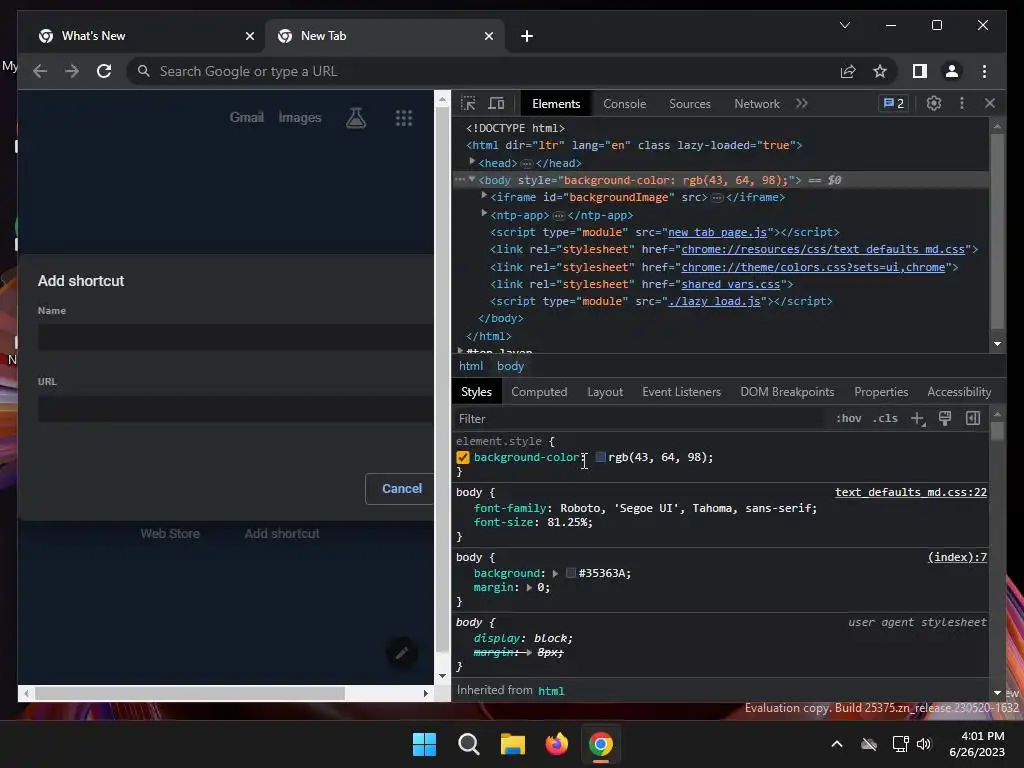Screen dimensions: 1024x768
Task: Open the Computed styles tab
Action: (539, 392)
